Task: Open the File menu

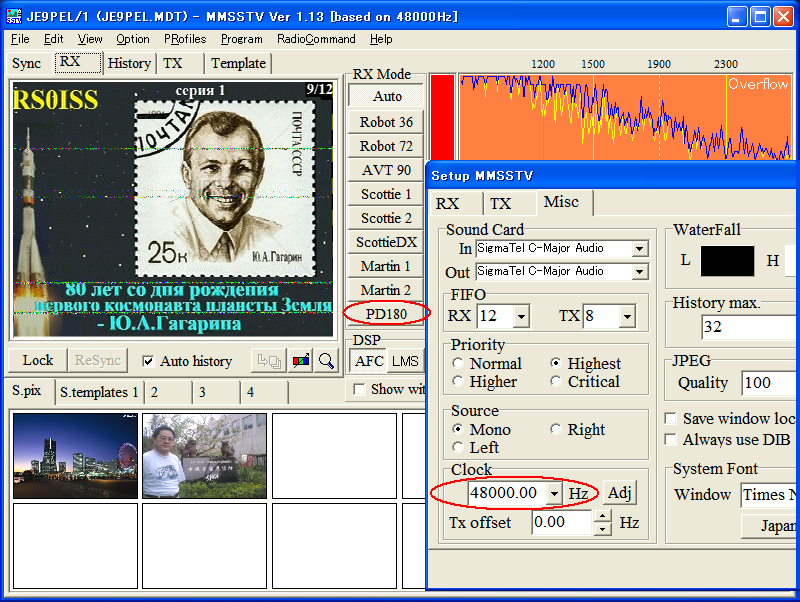Action: coord(20,39)
